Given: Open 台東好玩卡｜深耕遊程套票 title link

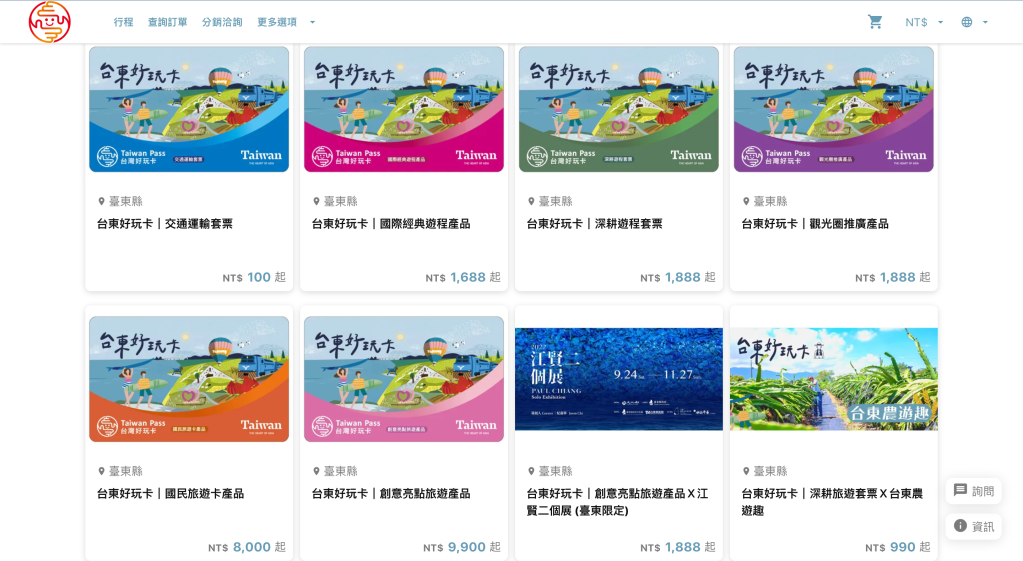Looking at the screenshot, I should point(594,224).
